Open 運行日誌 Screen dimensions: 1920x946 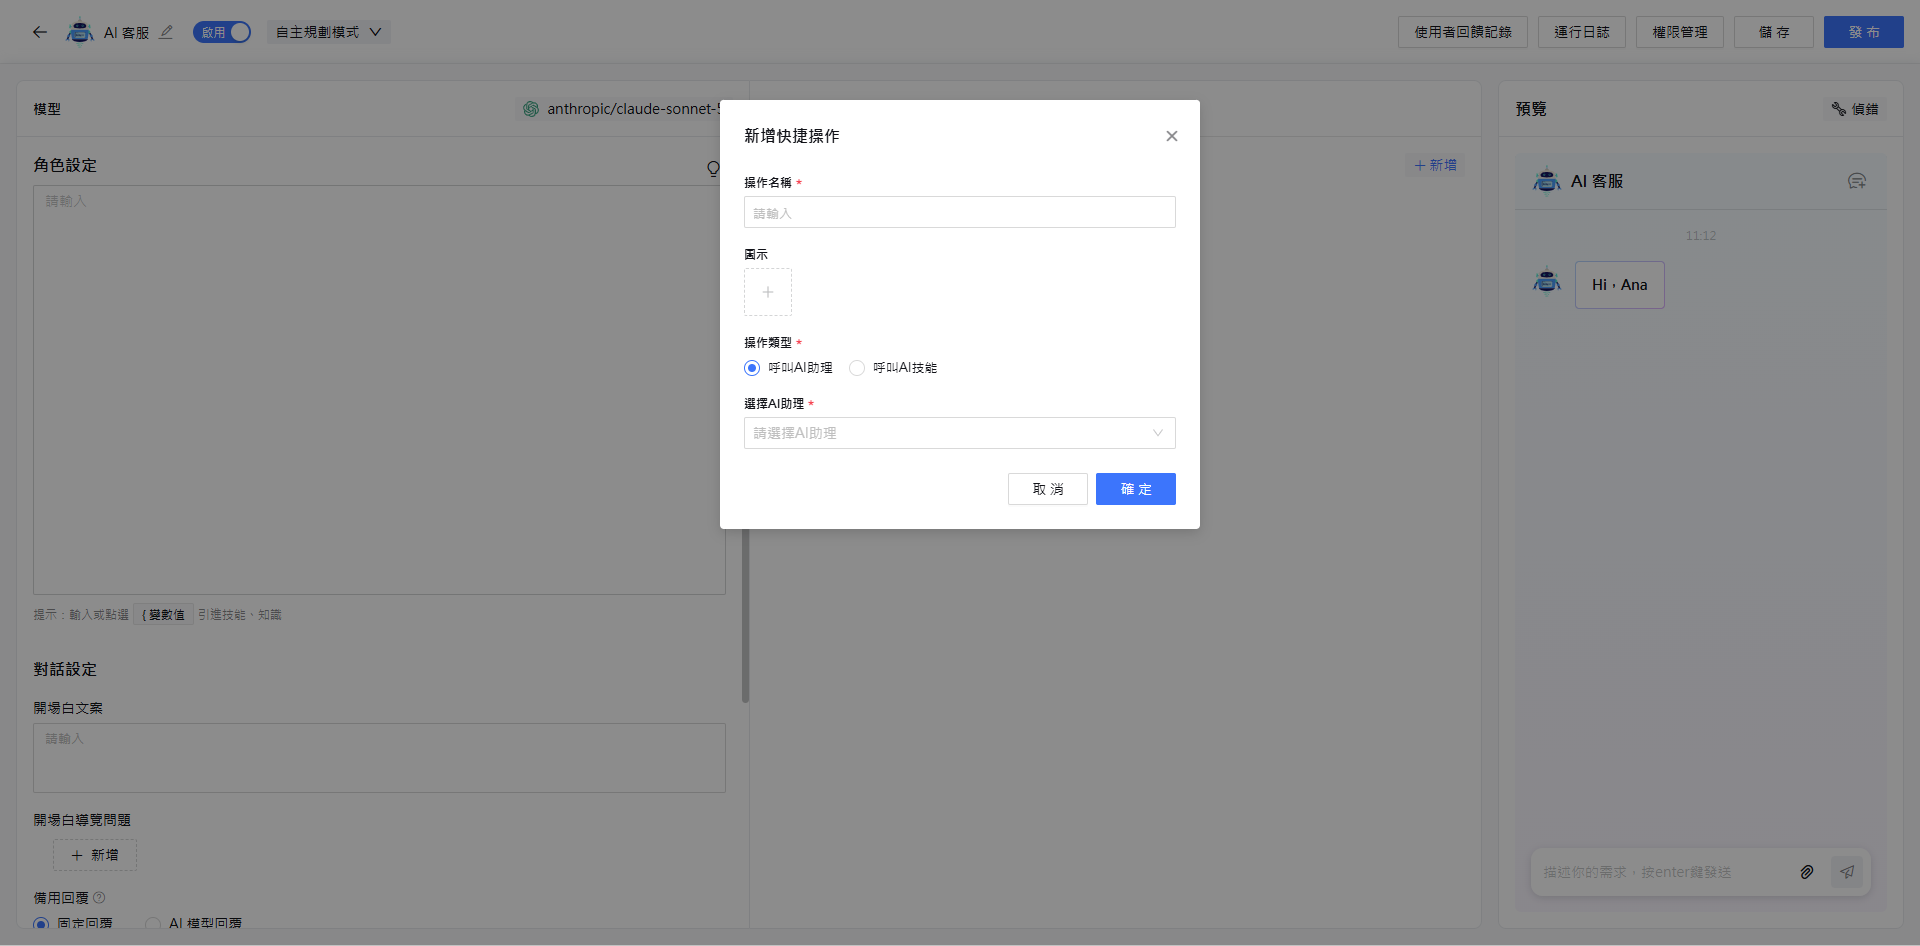[x=1582, y=32]
